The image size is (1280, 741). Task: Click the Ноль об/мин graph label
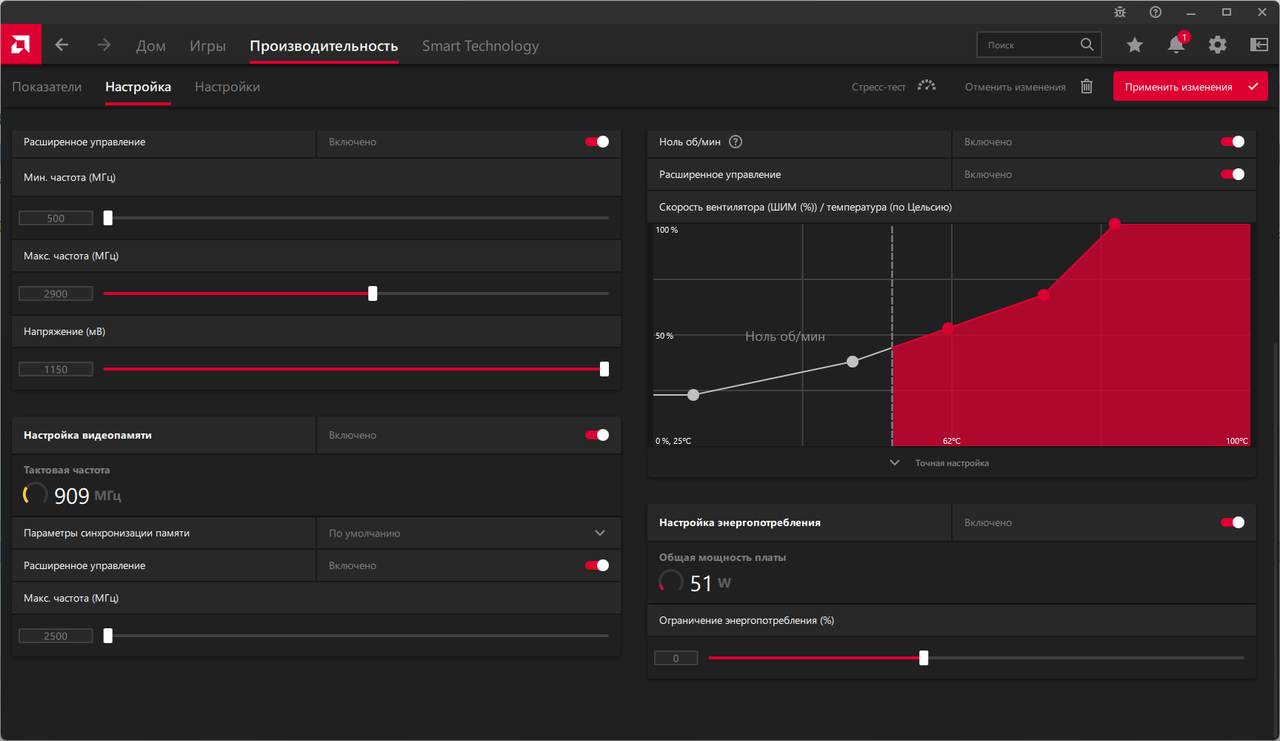coord(785,337)
